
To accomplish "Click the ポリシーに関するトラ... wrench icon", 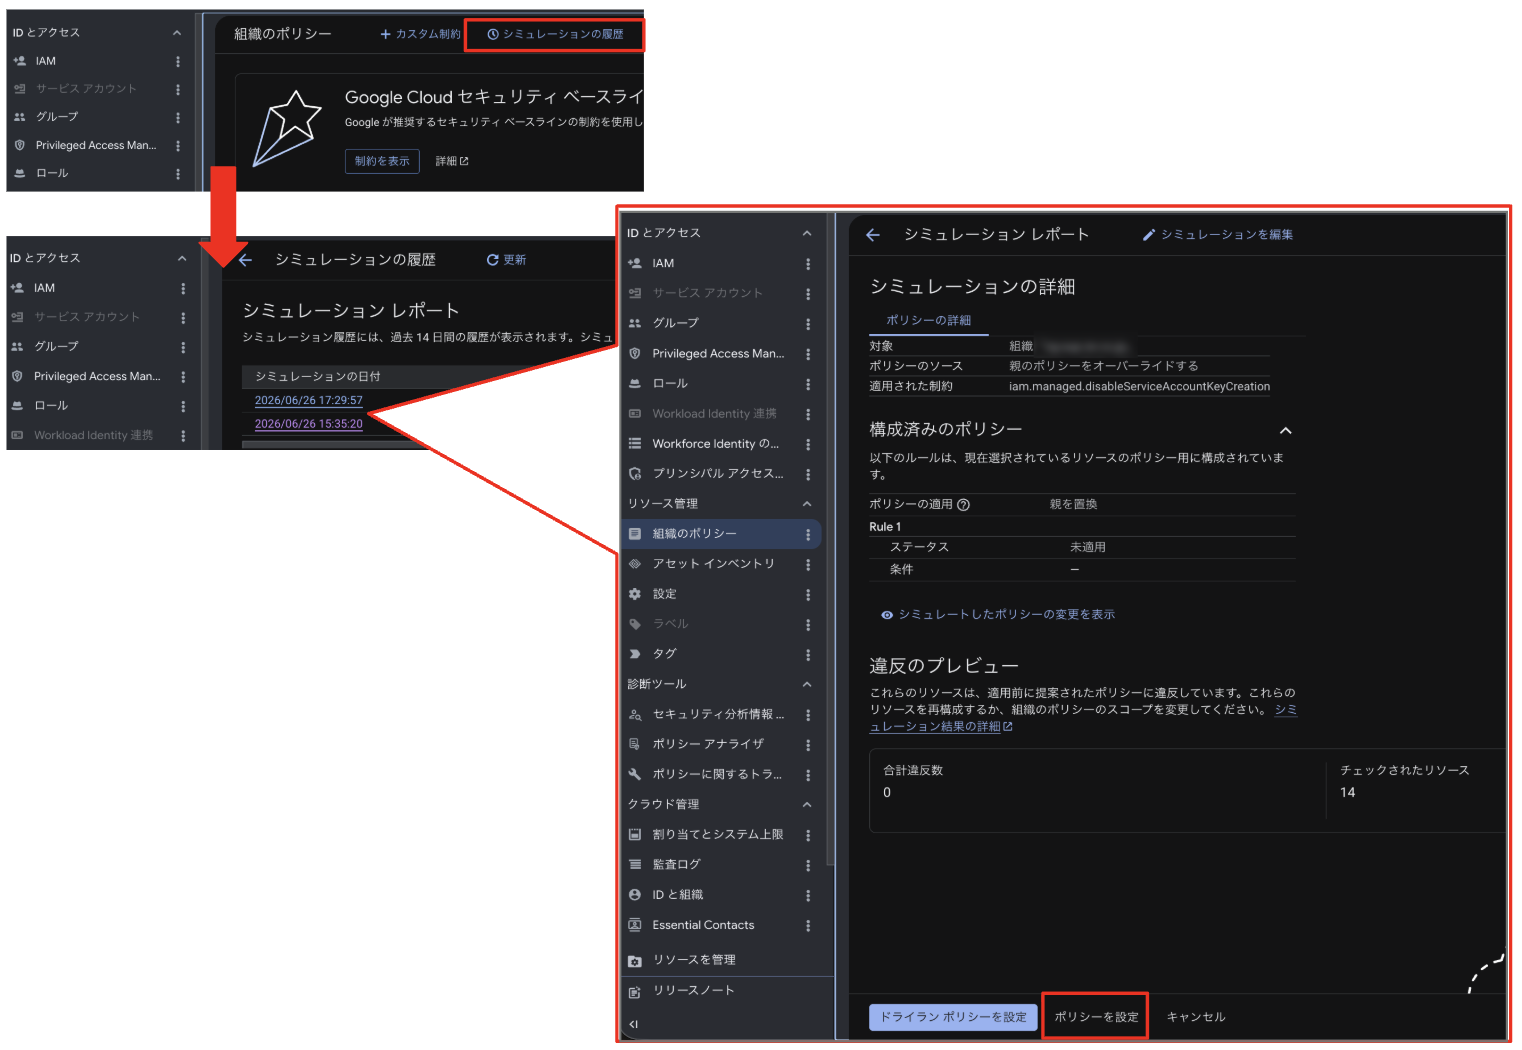I will click(x=635, y=774).
